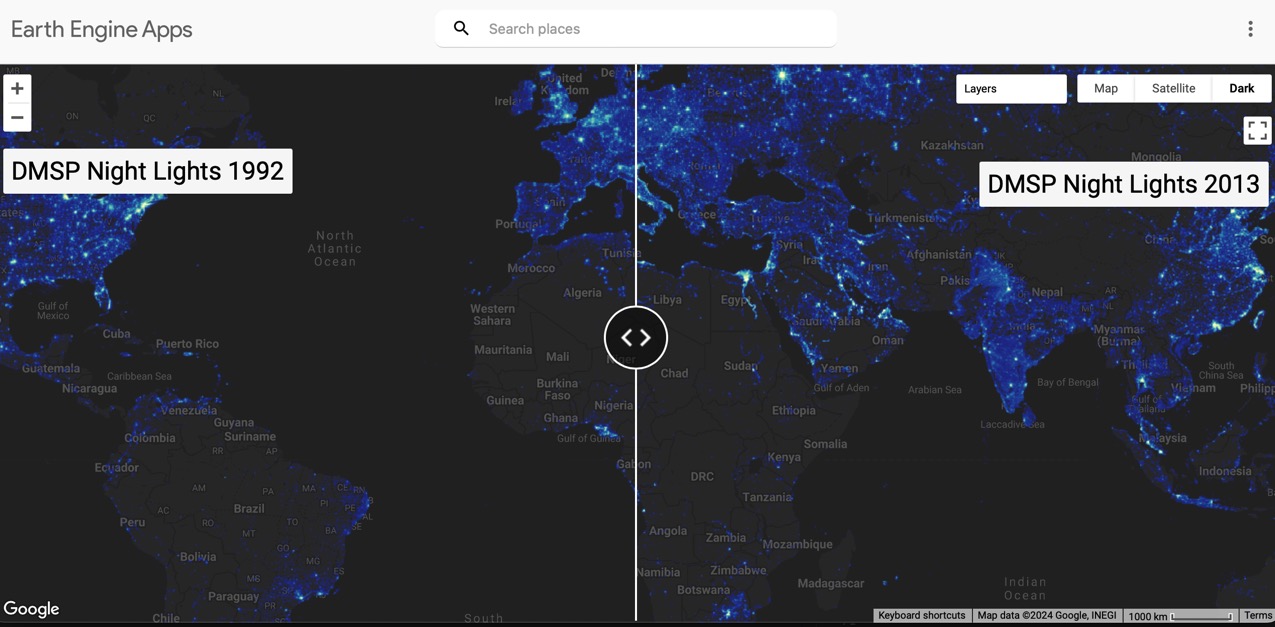Click the split-view swipe arrows handle
This screenshot has height=627, width=1275.
click(x=635, y=337)
